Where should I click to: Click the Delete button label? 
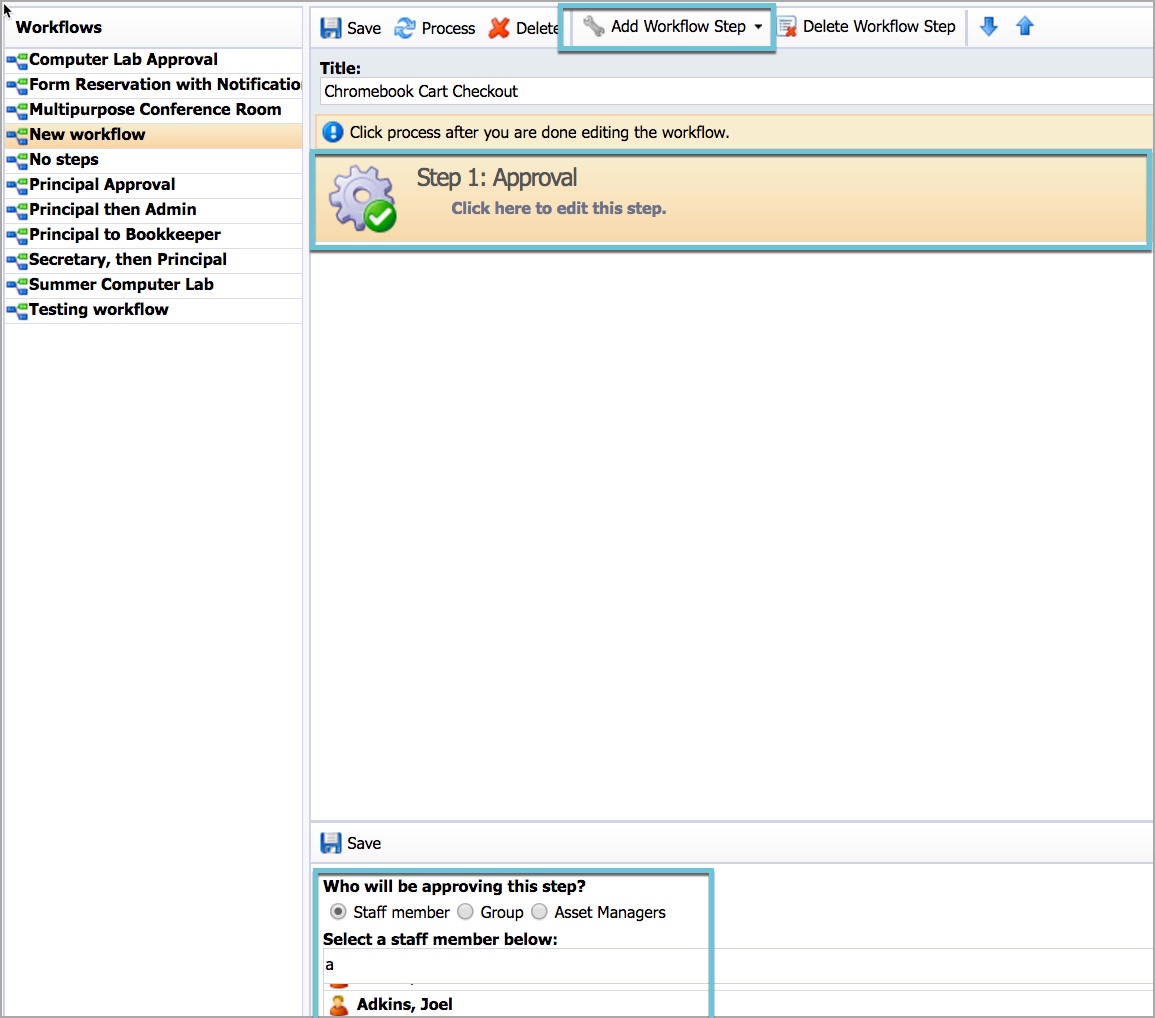coord(538,29)
